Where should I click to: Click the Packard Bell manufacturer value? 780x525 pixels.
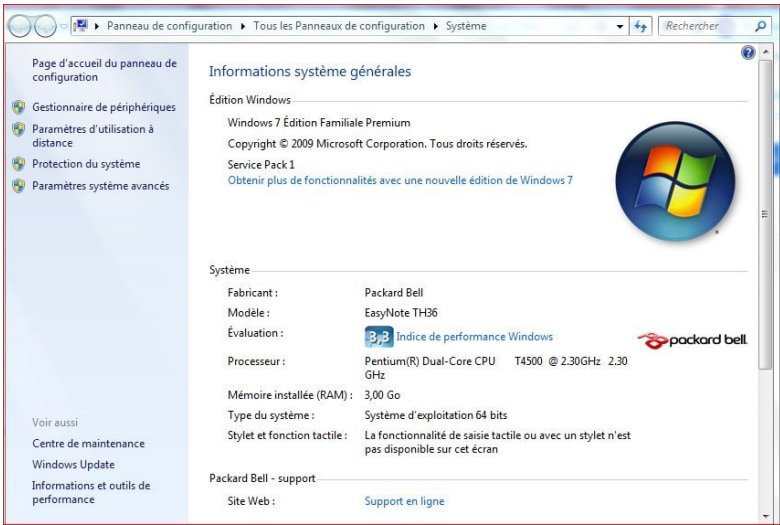coord(394,293)
